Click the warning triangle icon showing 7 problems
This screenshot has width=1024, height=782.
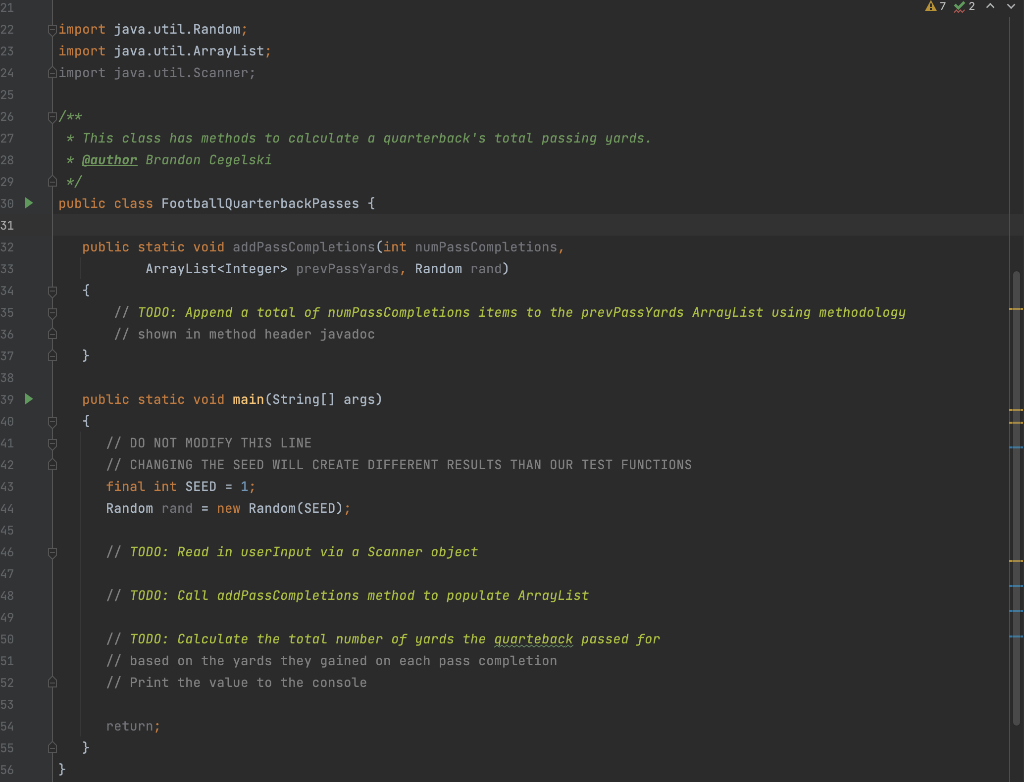click(x=932, y=6)
